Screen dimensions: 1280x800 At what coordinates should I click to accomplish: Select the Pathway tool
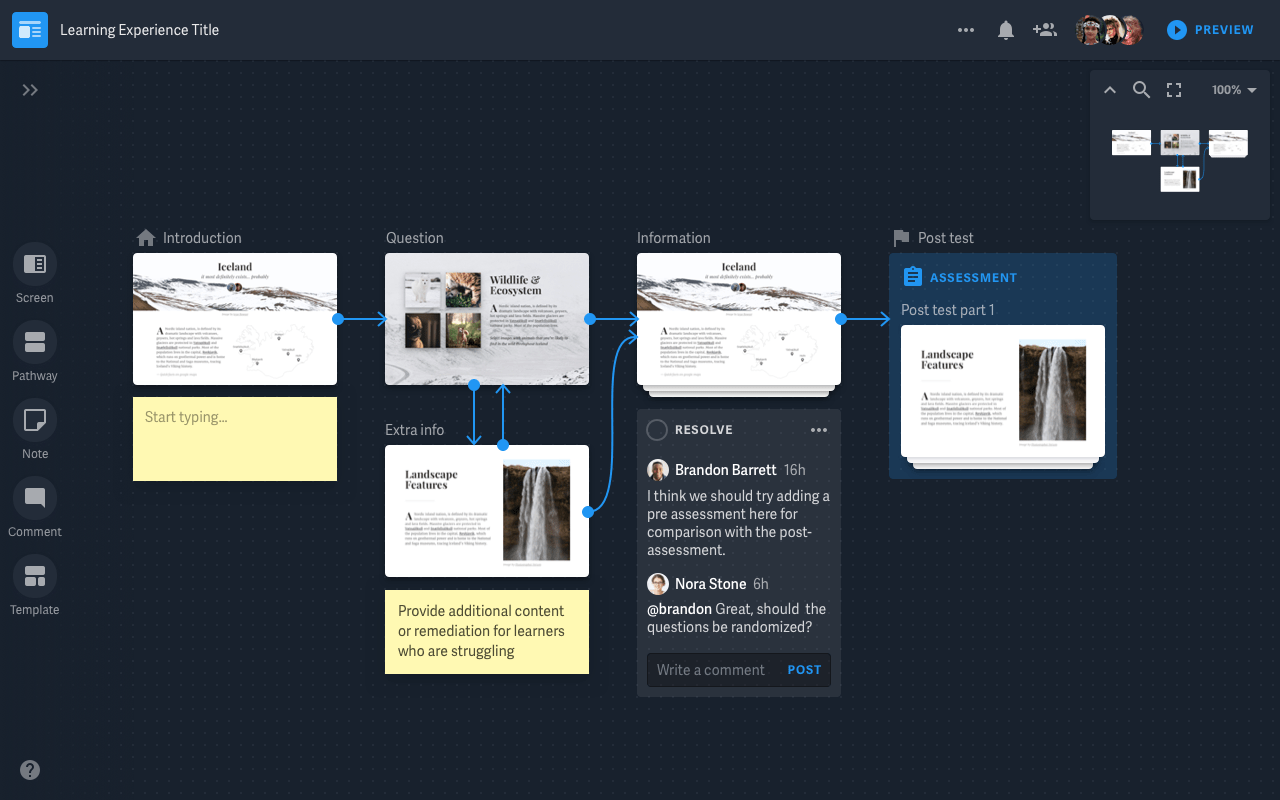click(35, 352)
